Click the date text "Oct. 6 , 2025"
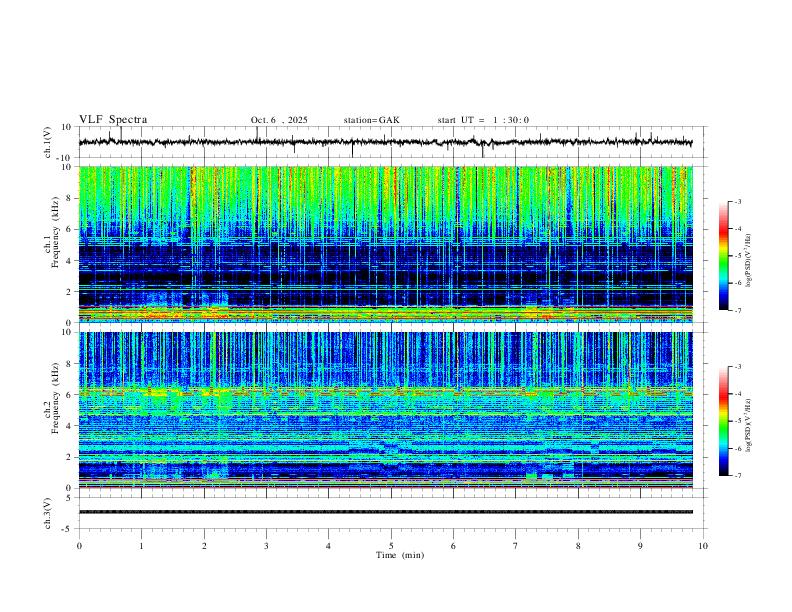 279,120
